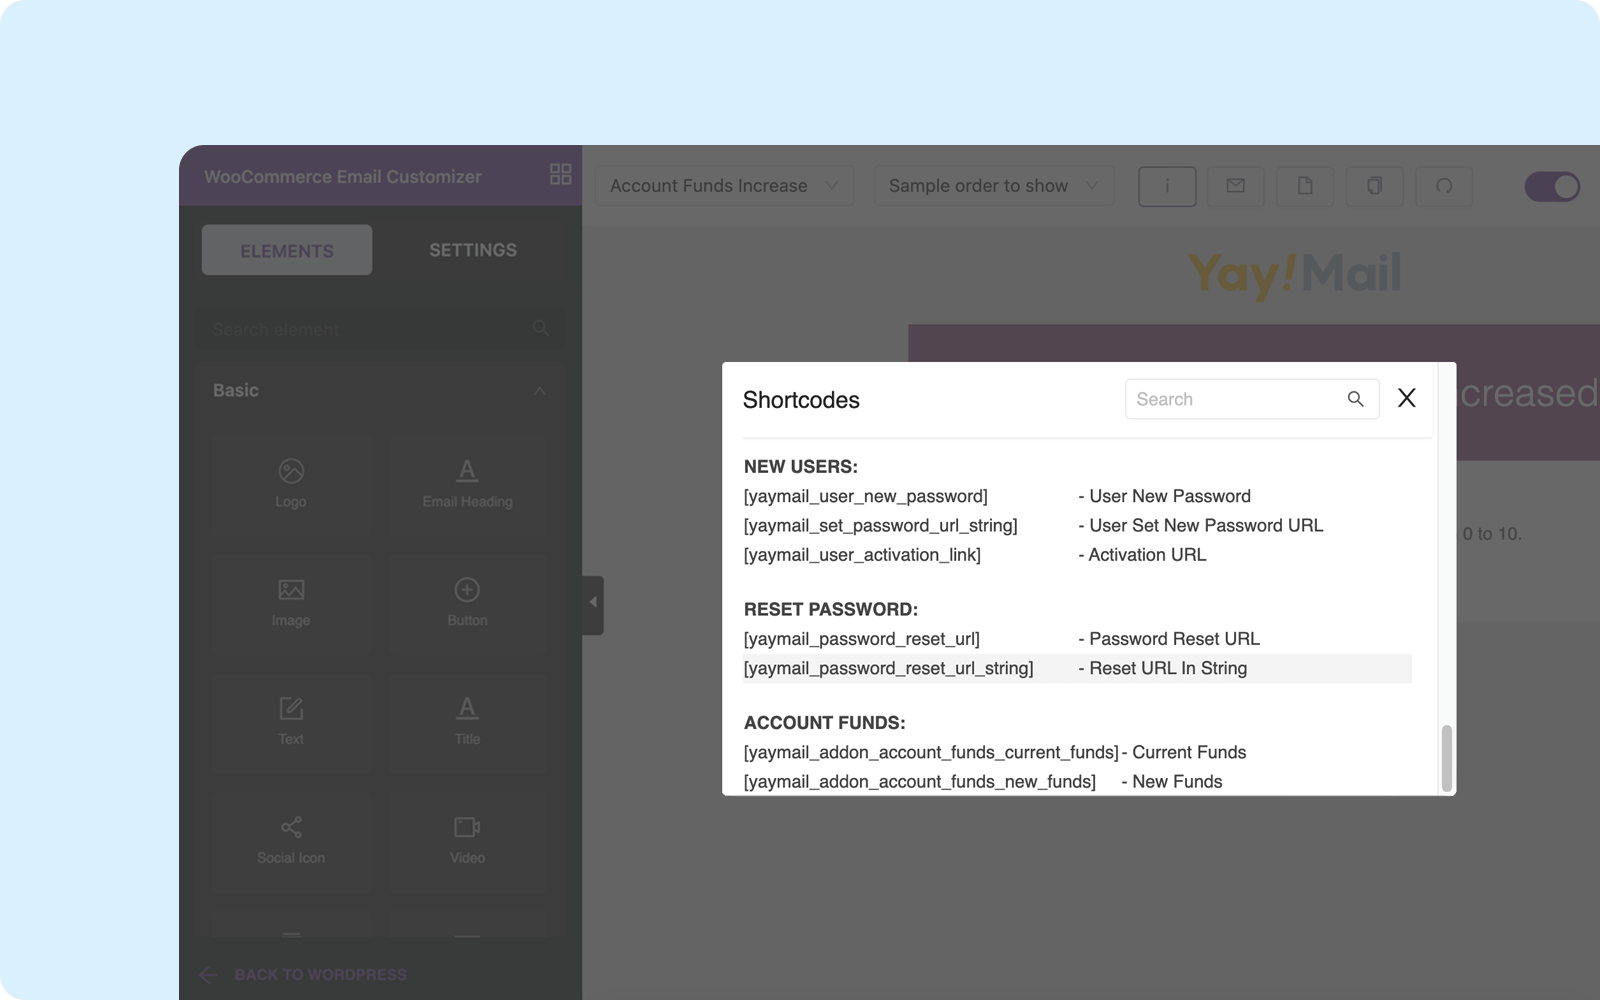Click the Shortcodes search field
The image size is (1600, 1000).
pos(1251,399)
